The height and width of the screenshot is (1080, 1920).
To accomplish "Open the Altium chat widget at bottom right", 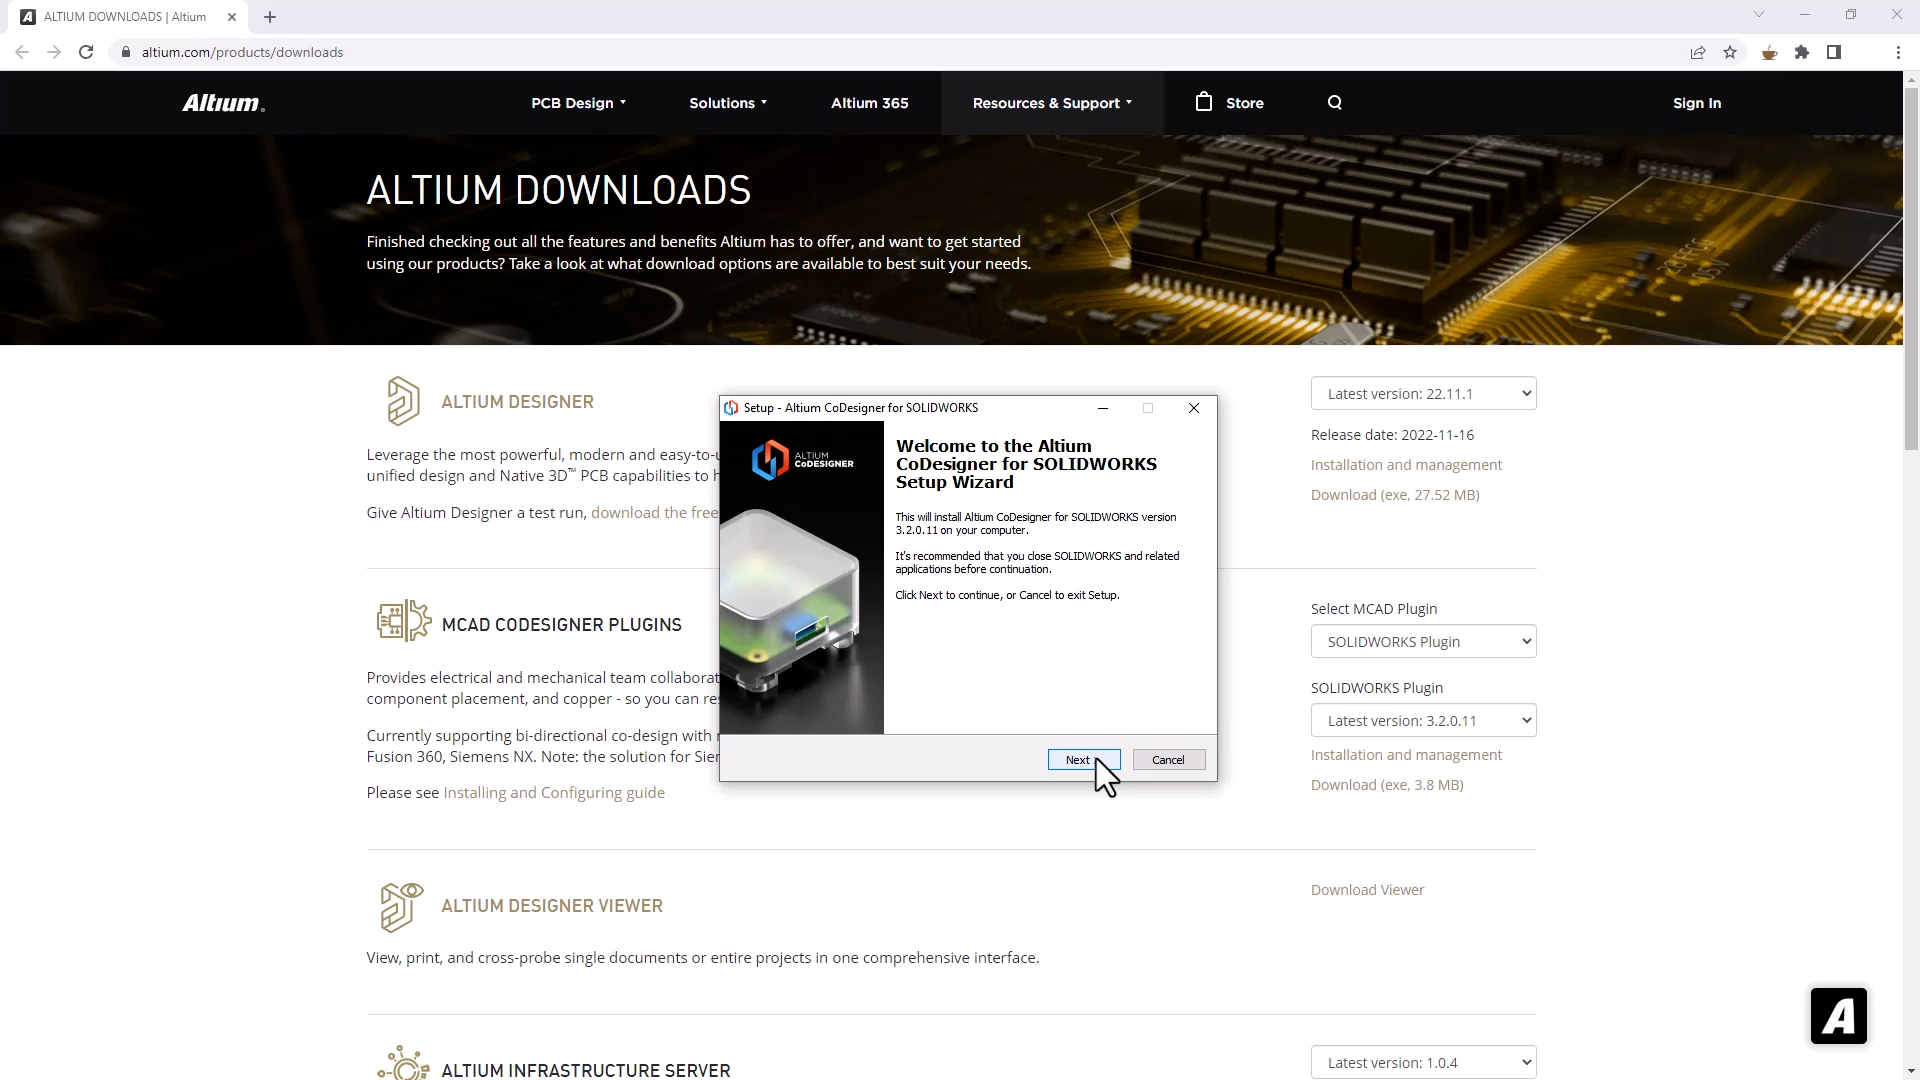I will (x=1838, y=1015).
